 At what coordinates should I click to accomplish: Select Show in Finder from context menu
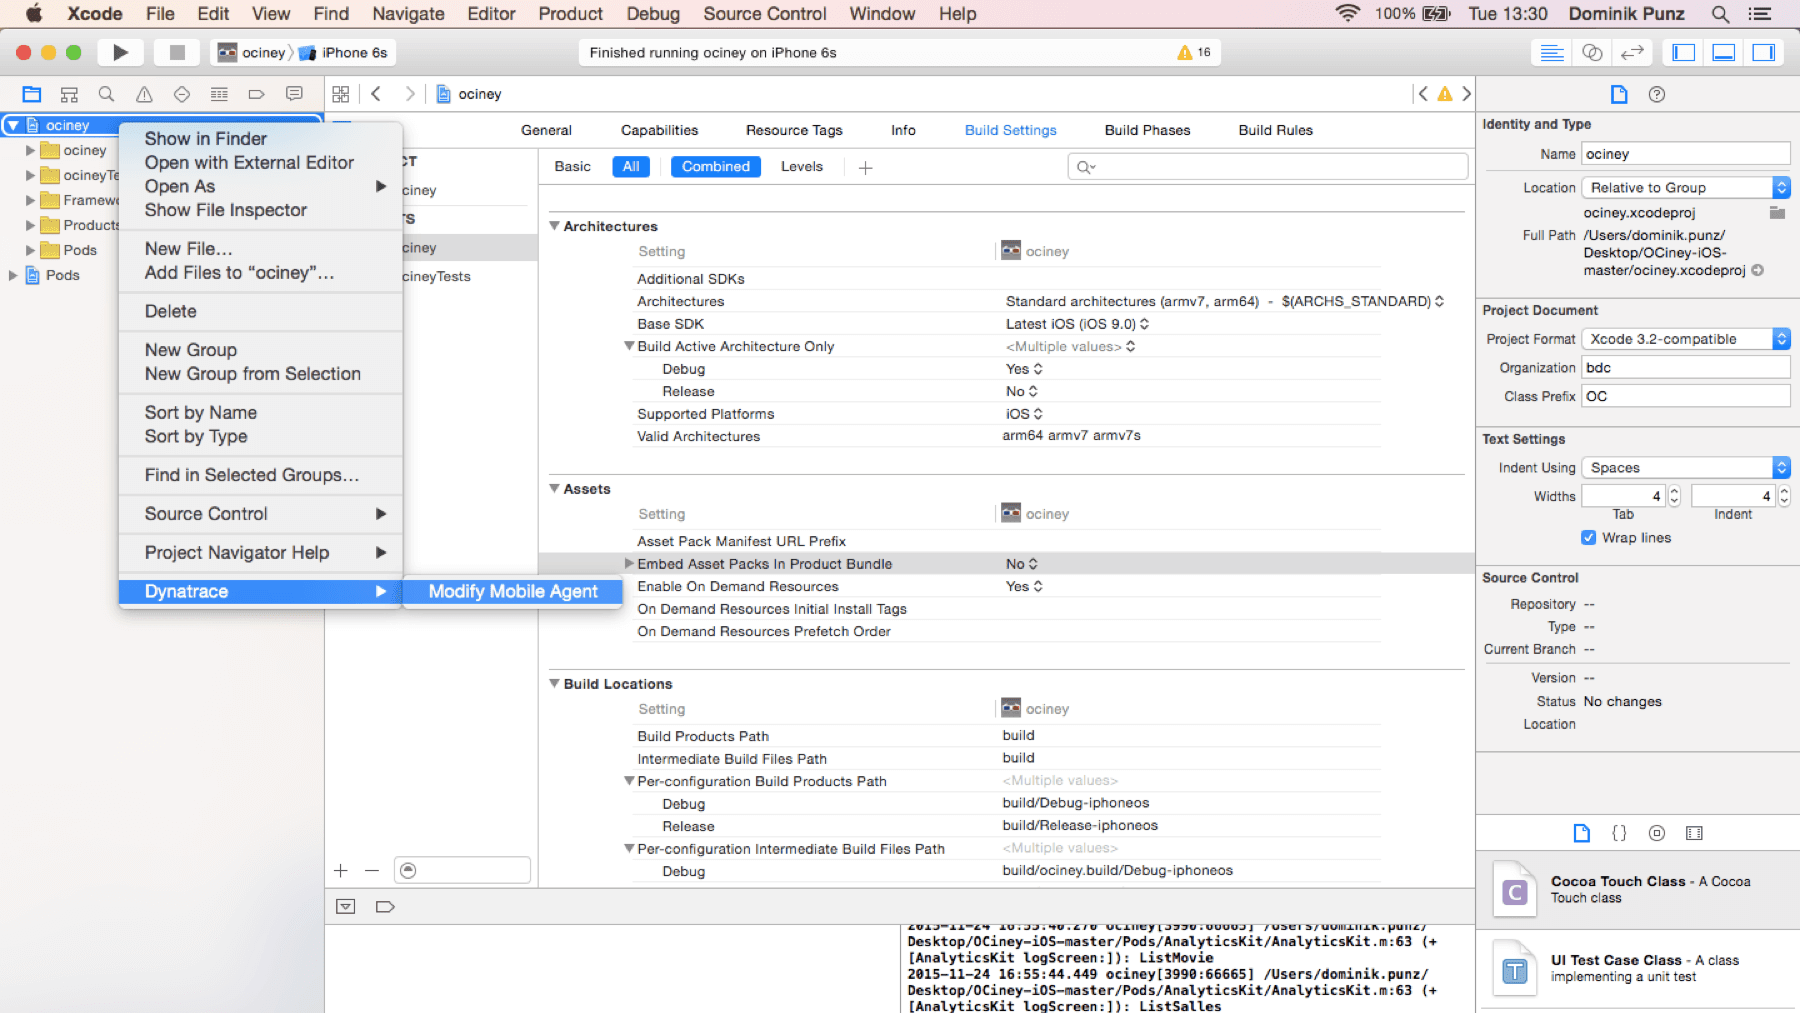[x=206, y=139]
